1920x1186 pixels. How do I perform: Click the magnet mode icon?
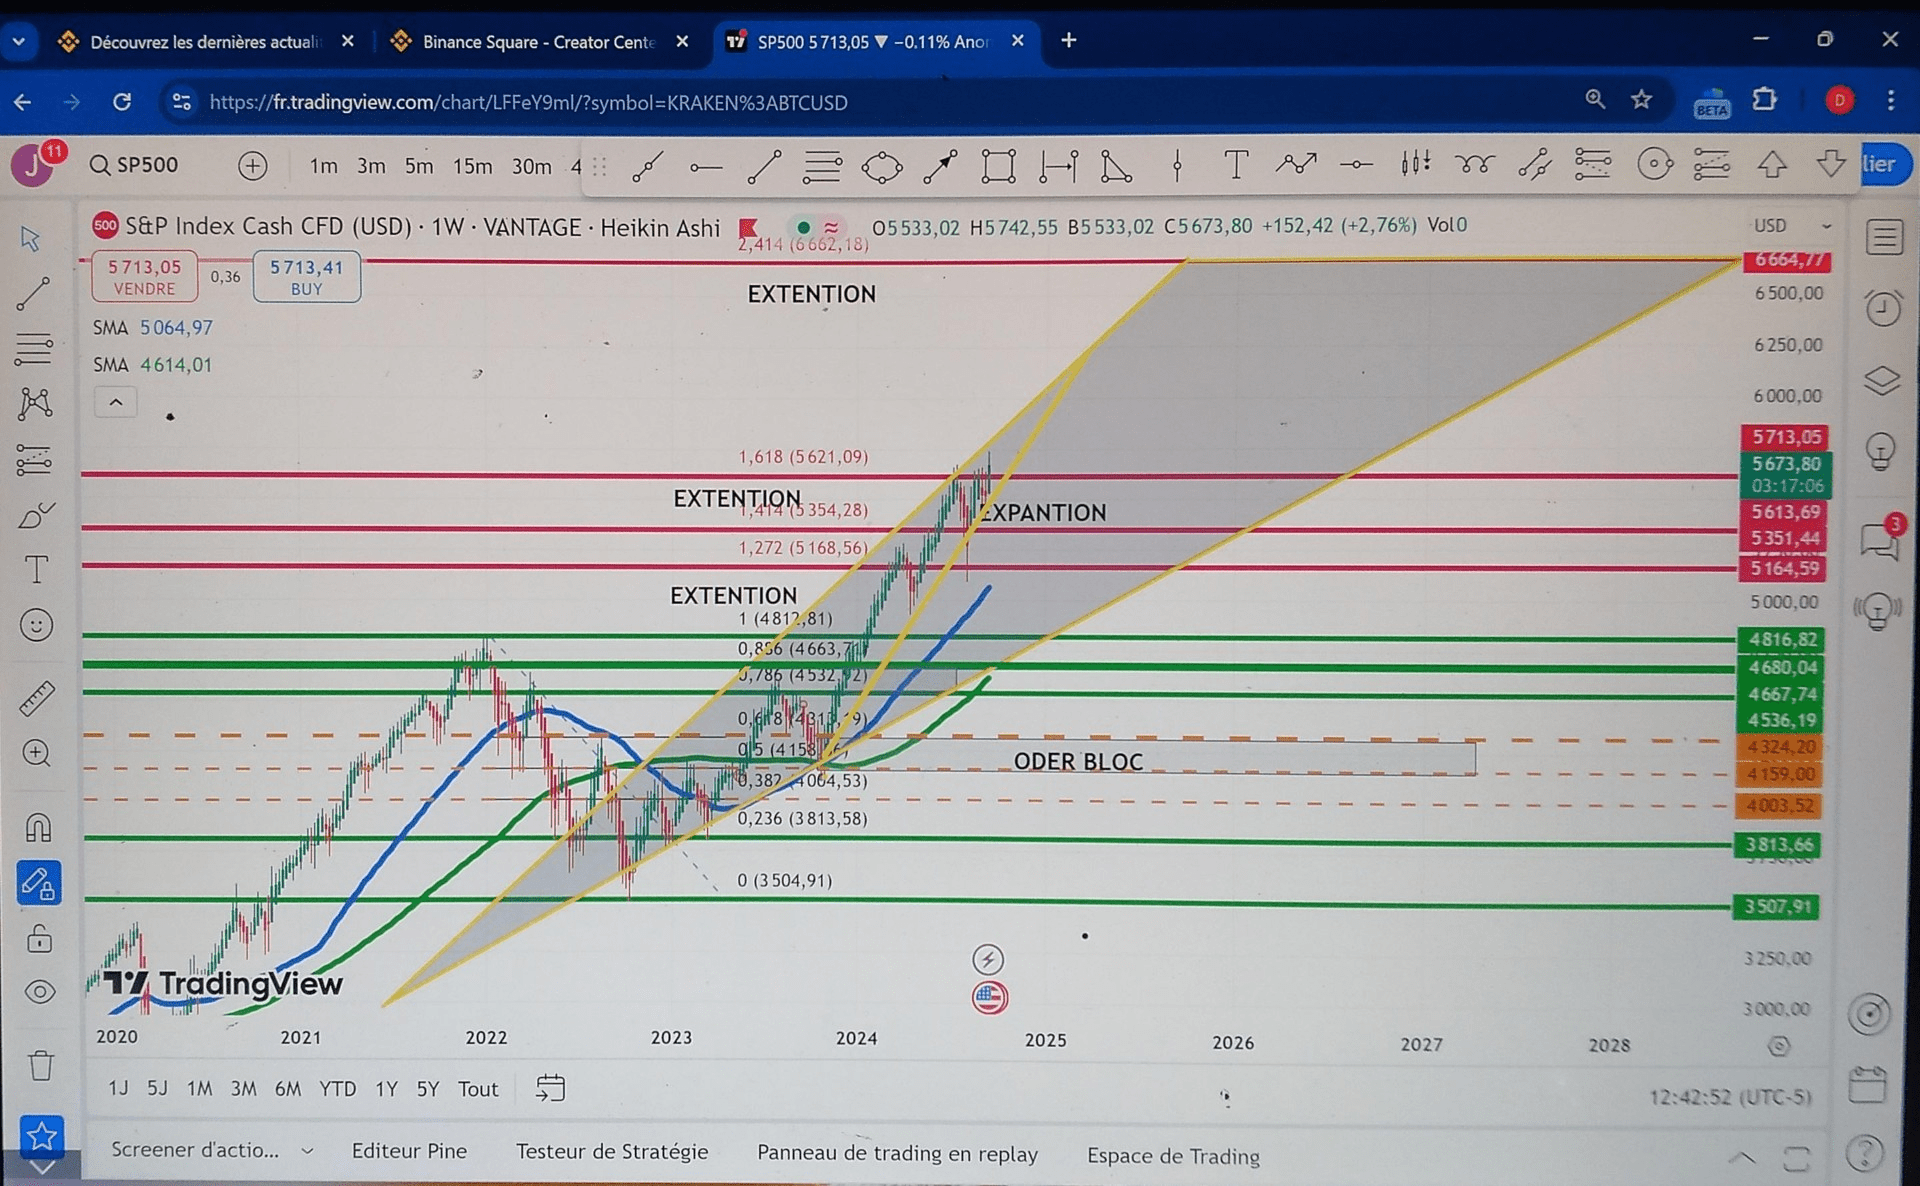[x=38, y=828]
